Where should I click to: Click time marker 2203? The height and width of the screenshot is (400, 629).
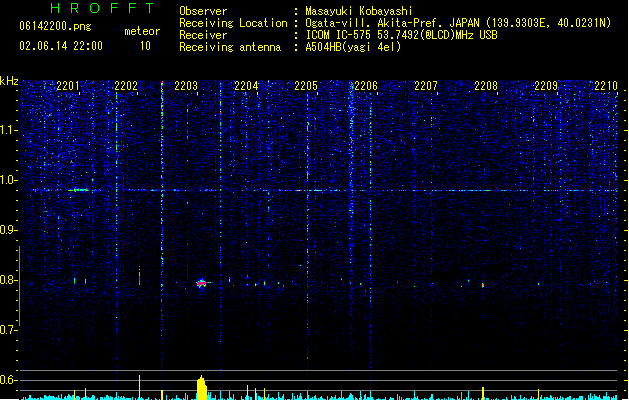tap(186, 86)
